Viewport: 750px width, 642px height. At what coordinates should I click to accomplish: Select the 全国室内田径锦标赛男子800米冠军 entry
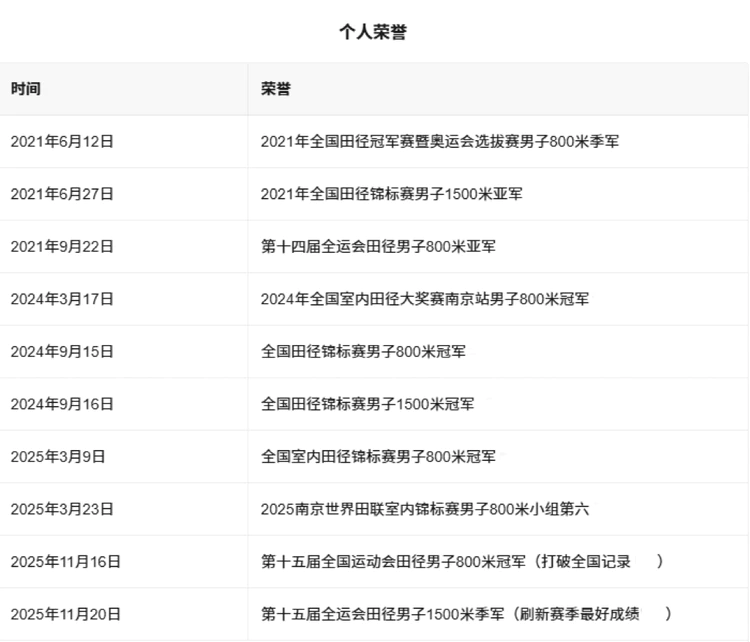point(378,457)
